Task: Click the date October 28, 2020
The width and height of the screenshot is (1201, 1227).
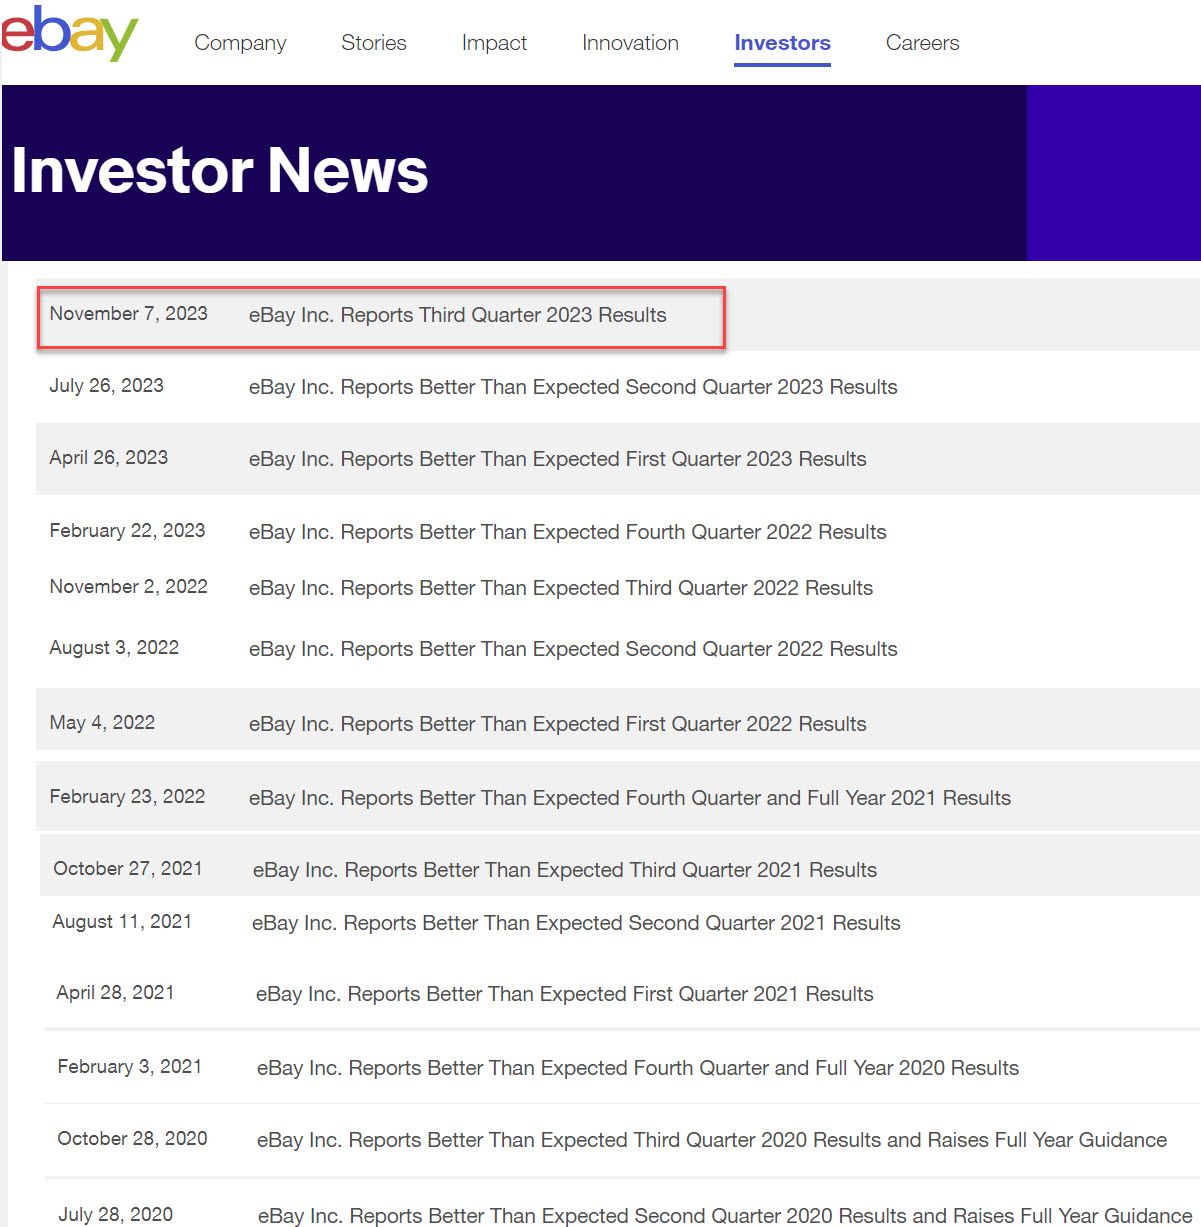Action: click(133, 1139)
